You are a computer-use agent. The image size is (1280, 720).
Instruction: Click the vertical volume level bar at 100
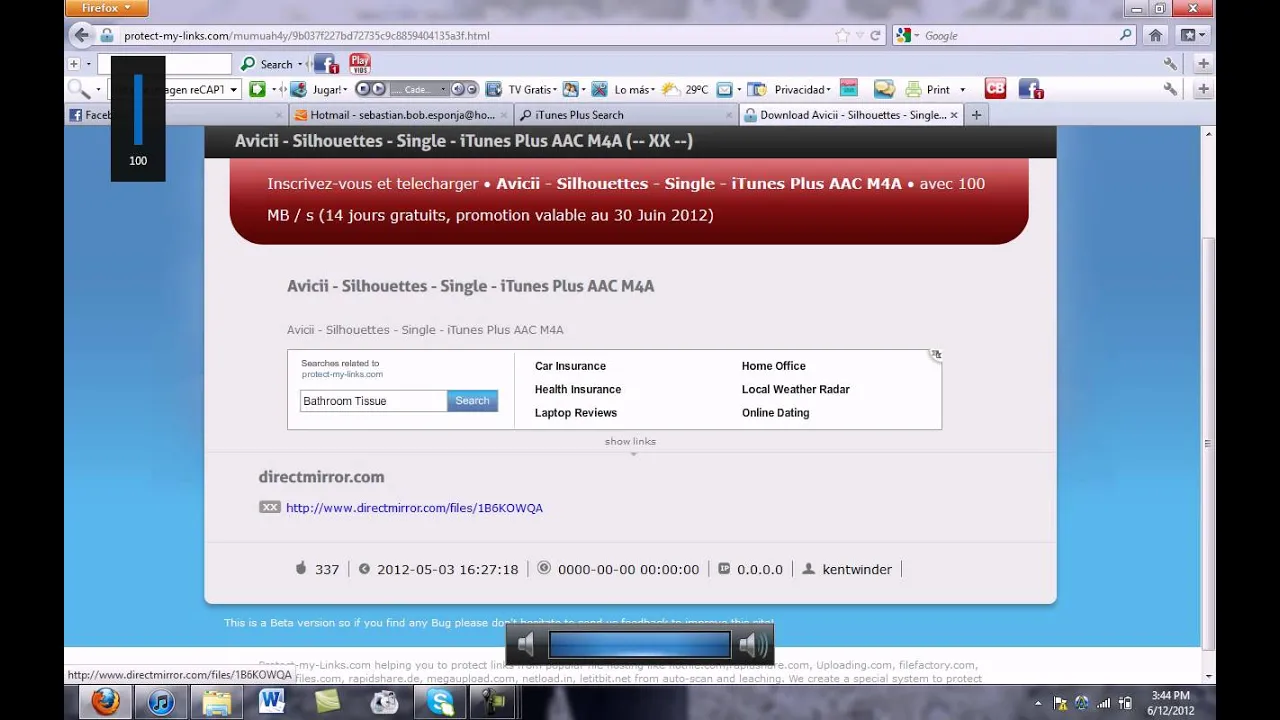tap(138, 110)
